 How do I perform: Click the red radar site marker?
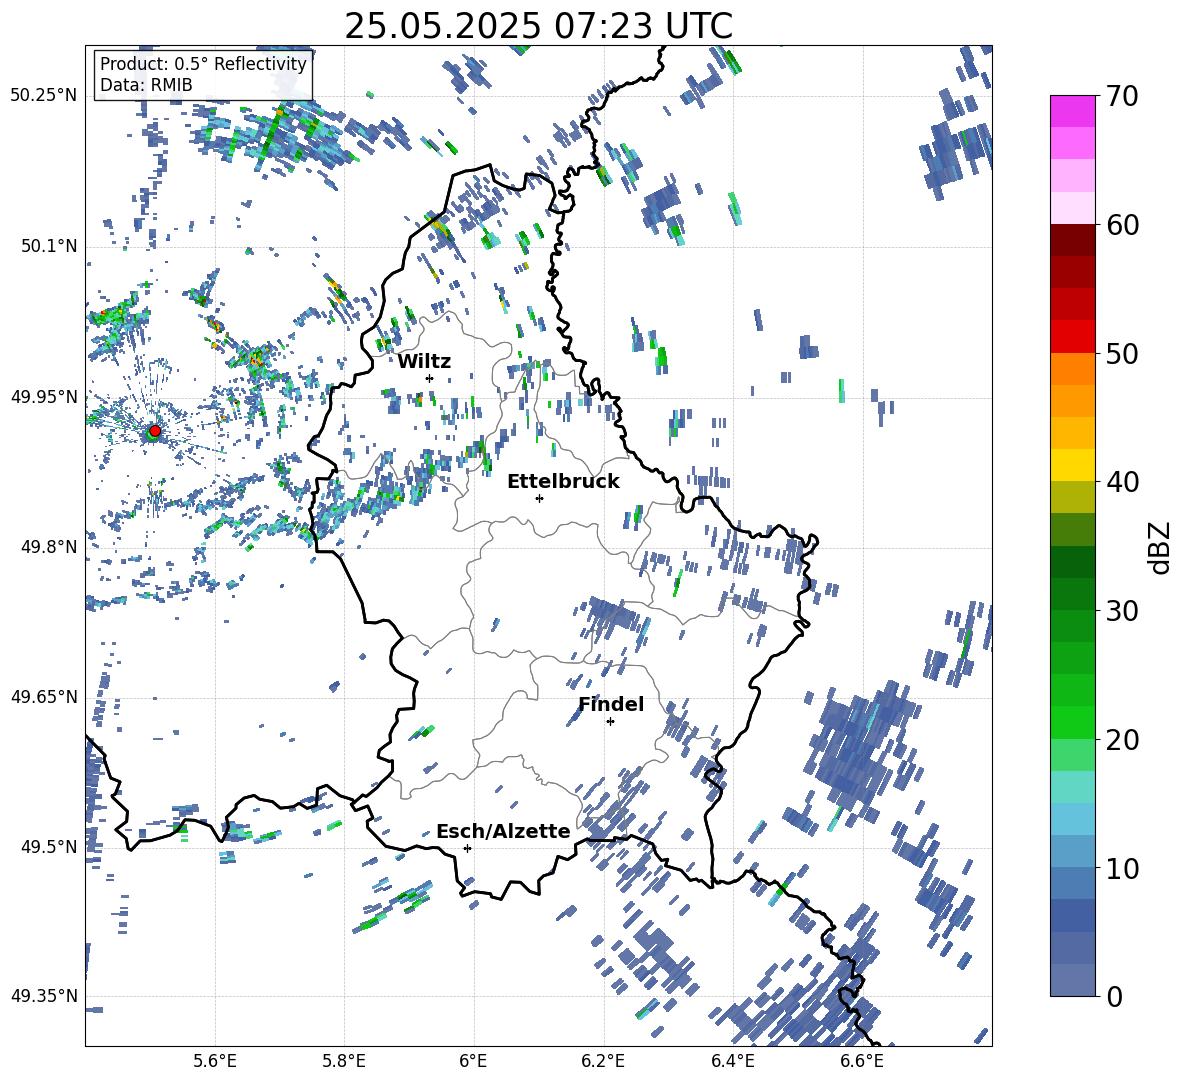(x=155, y=431)
